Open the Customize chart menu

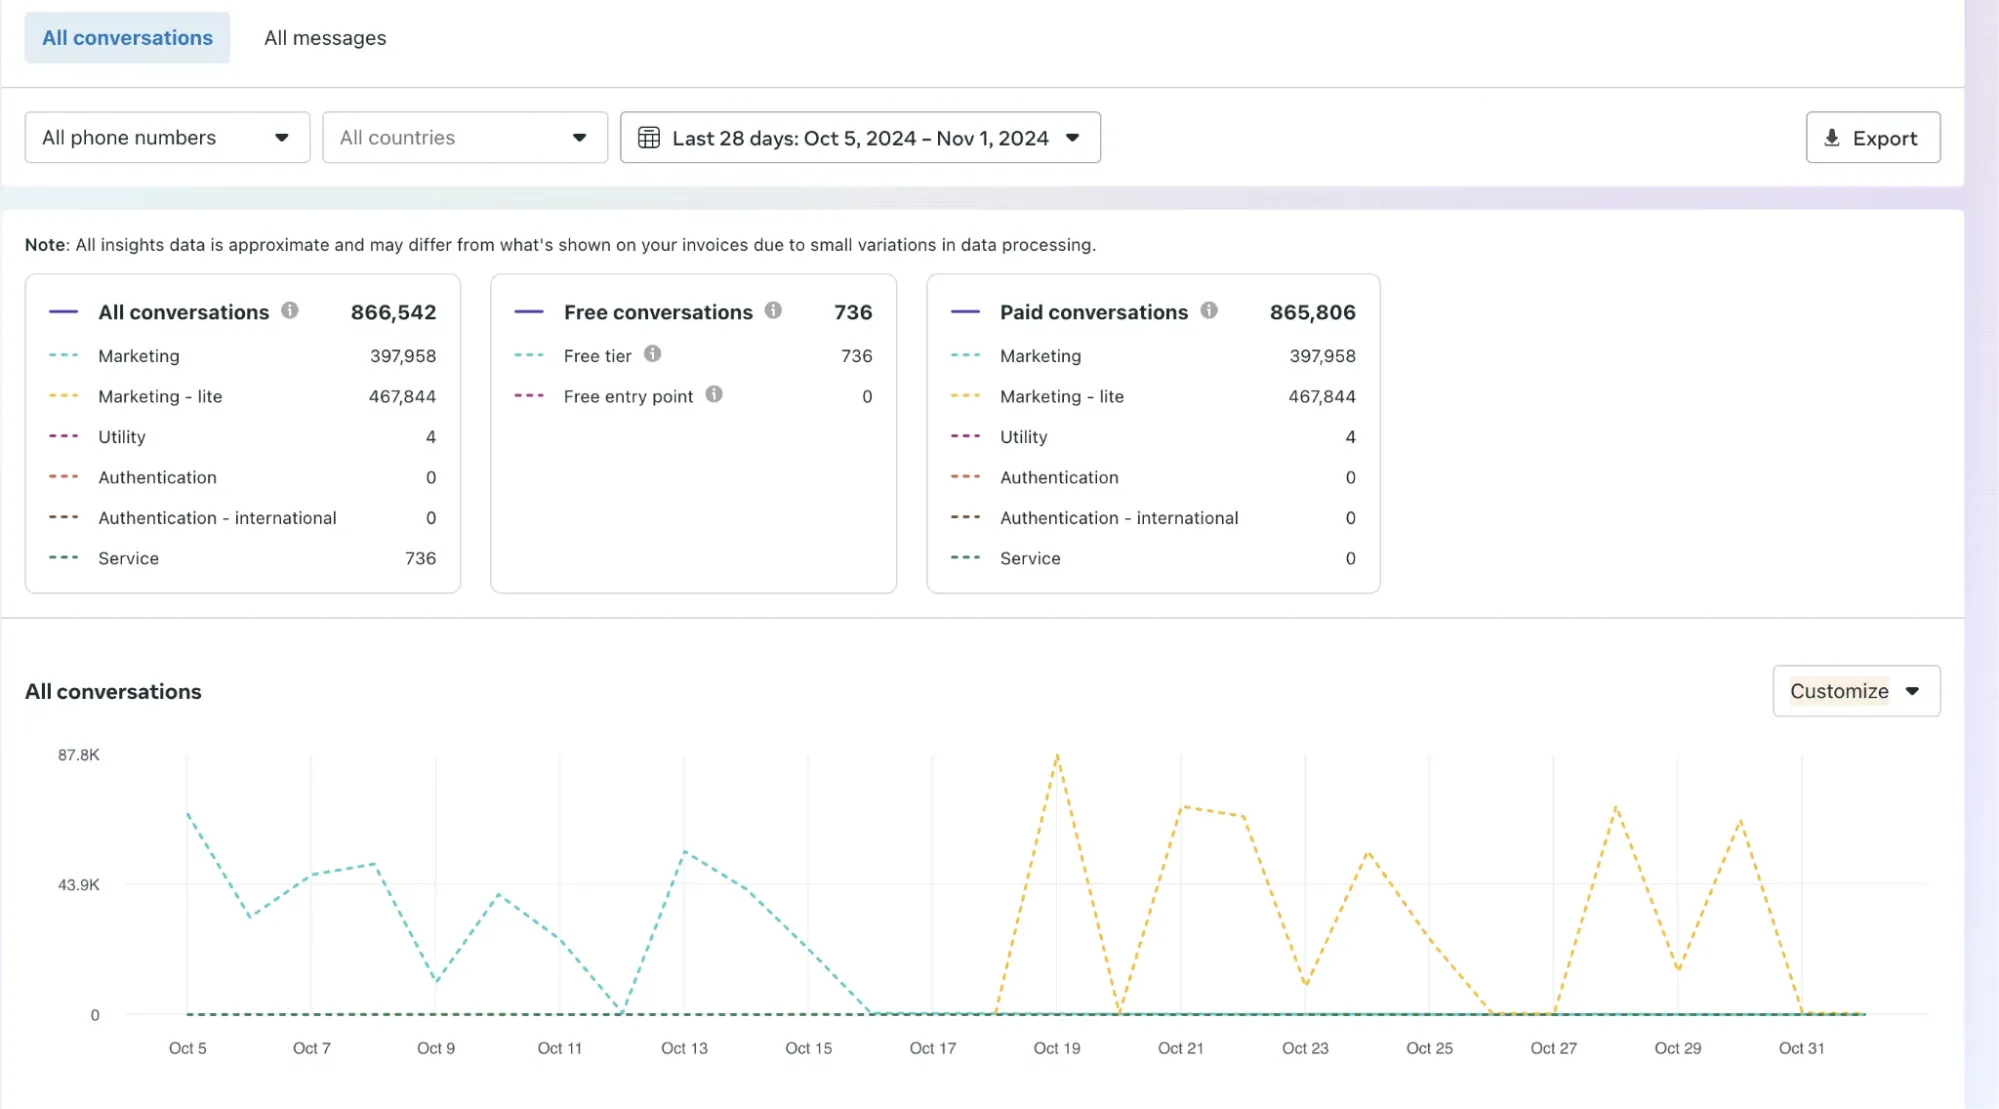[1855, 691]
